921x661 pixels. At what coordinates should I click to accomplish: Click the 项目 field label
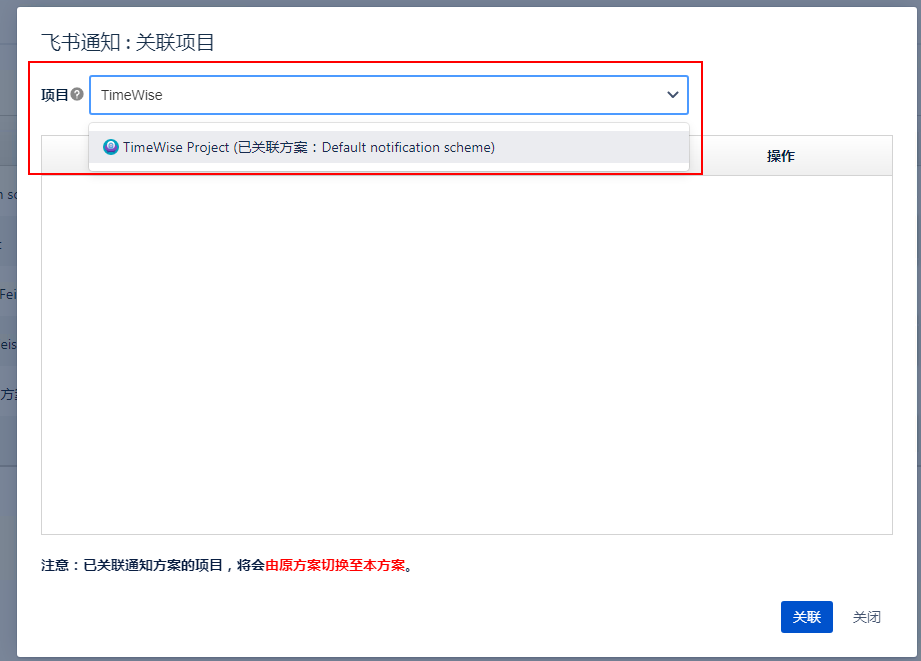click(54, 95)
